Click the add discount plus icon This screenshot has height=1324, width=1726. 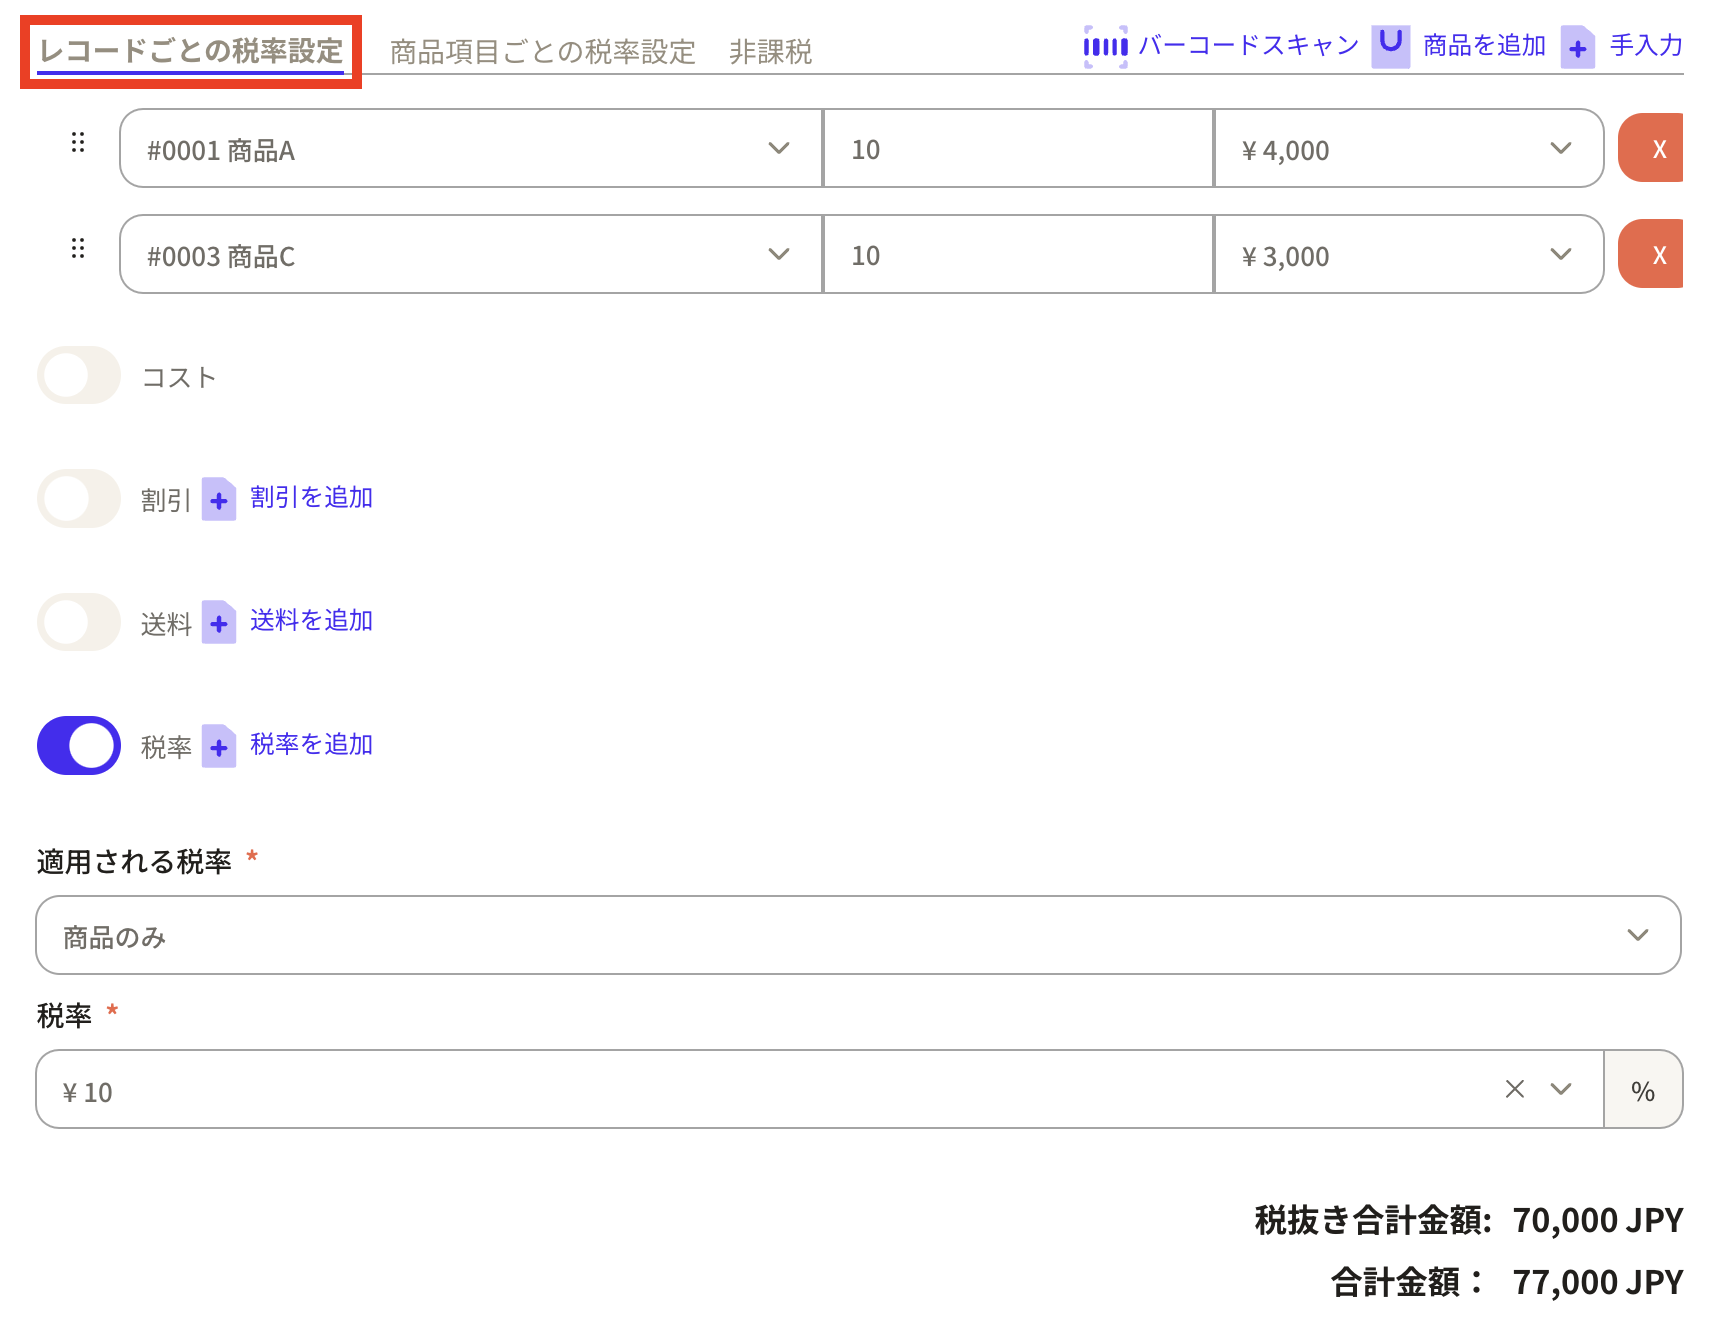click(x=219, y=500)
